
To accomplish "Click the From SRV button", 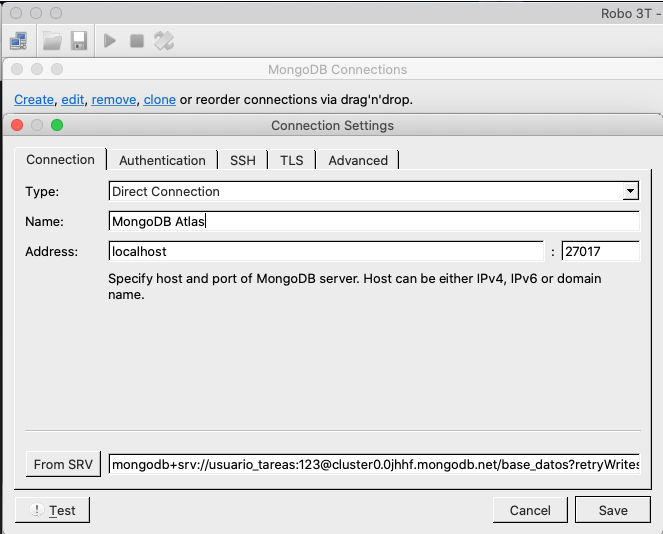I will tap(63, 464).
